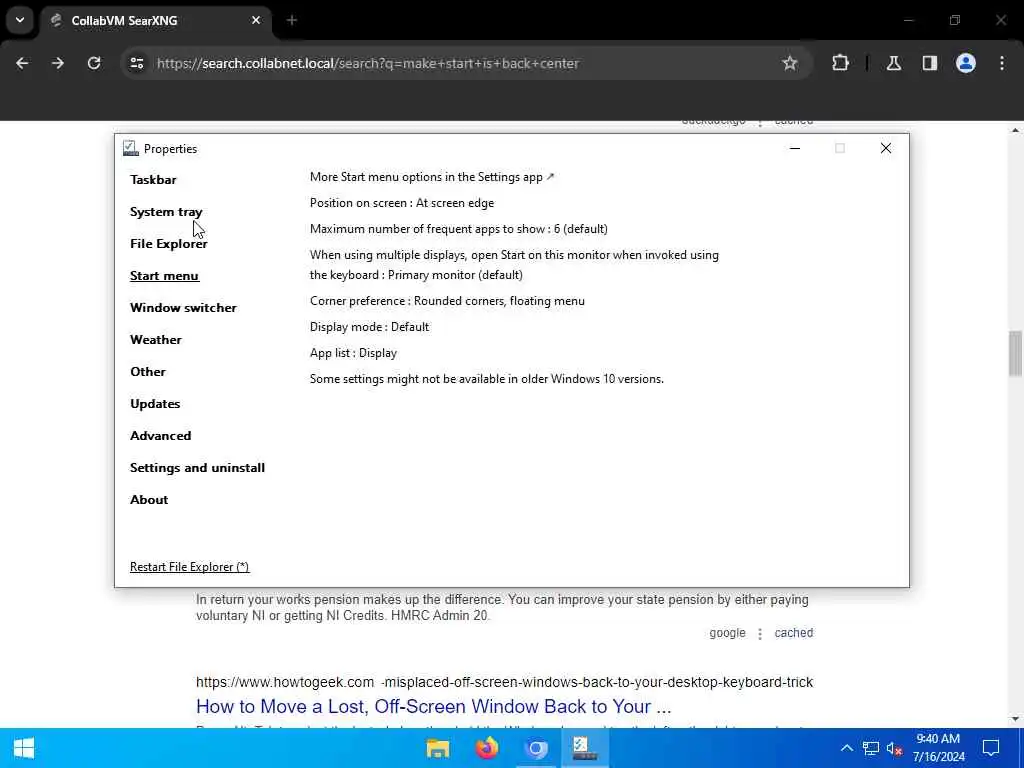Open the clock showing 9:40 AM
The height and width of the screenshot is (768, 1024).
938,748
